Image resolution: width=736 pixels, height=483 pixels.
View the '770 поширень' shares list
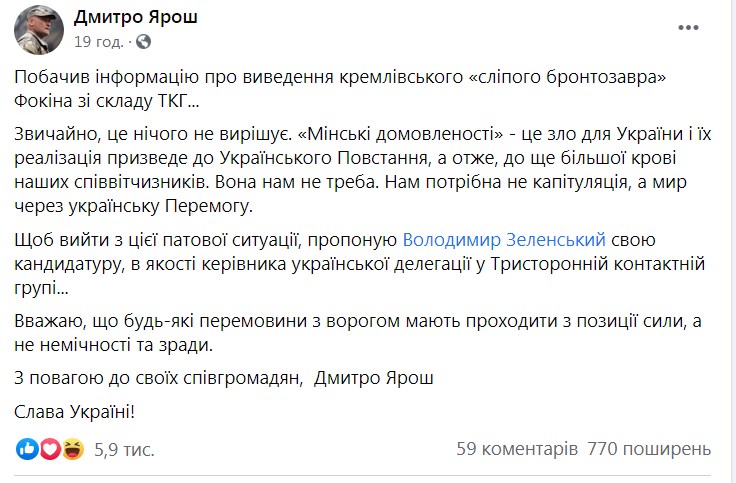(x=649, y=449)
